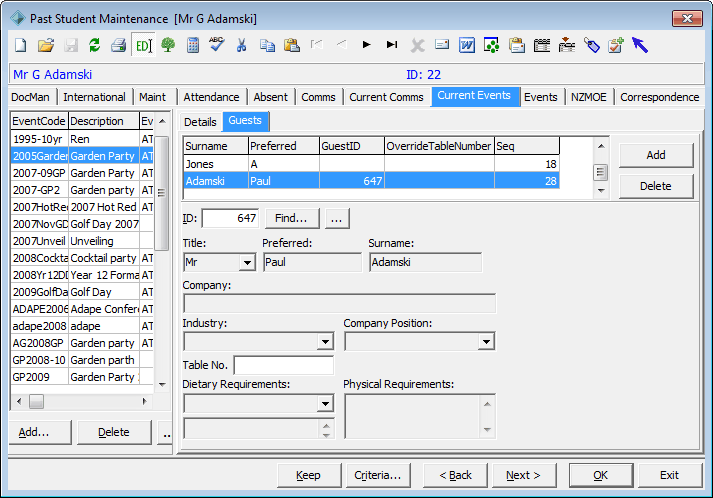Jump to the last record arrow icon
Screen dimensions: 713x498
(x=392, y=45)
